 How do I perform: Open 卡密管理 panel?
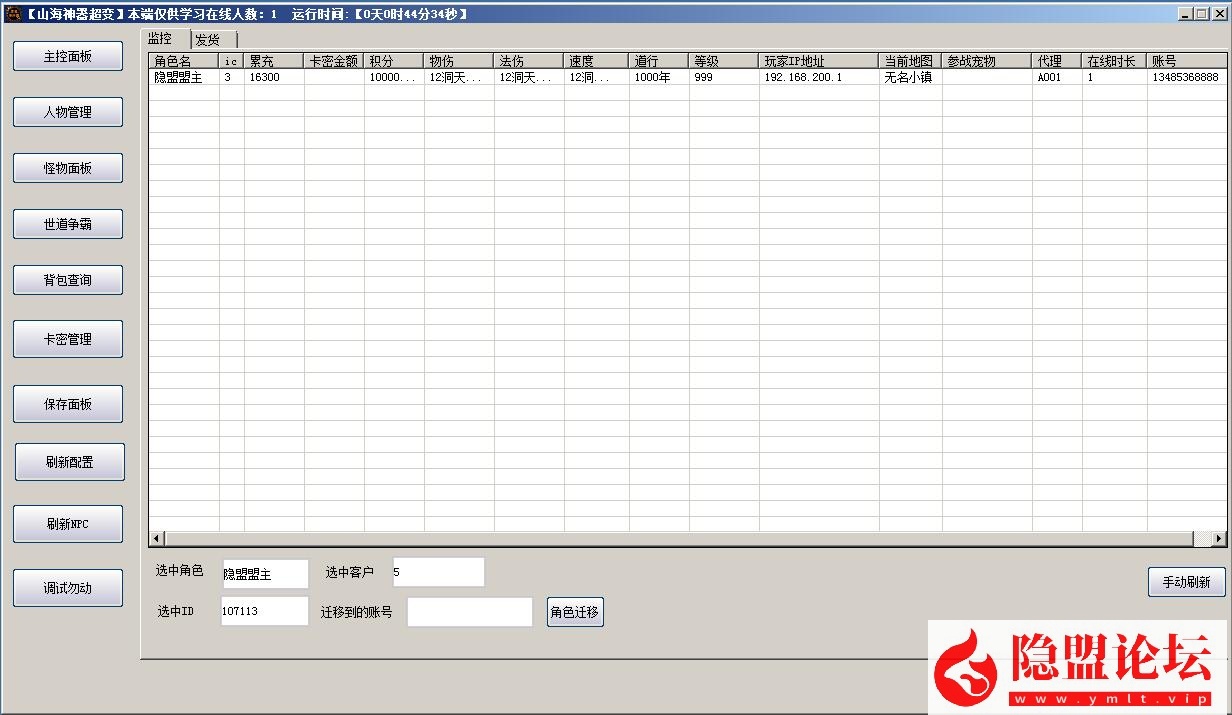pyautogui.click(x=68, y=340)
